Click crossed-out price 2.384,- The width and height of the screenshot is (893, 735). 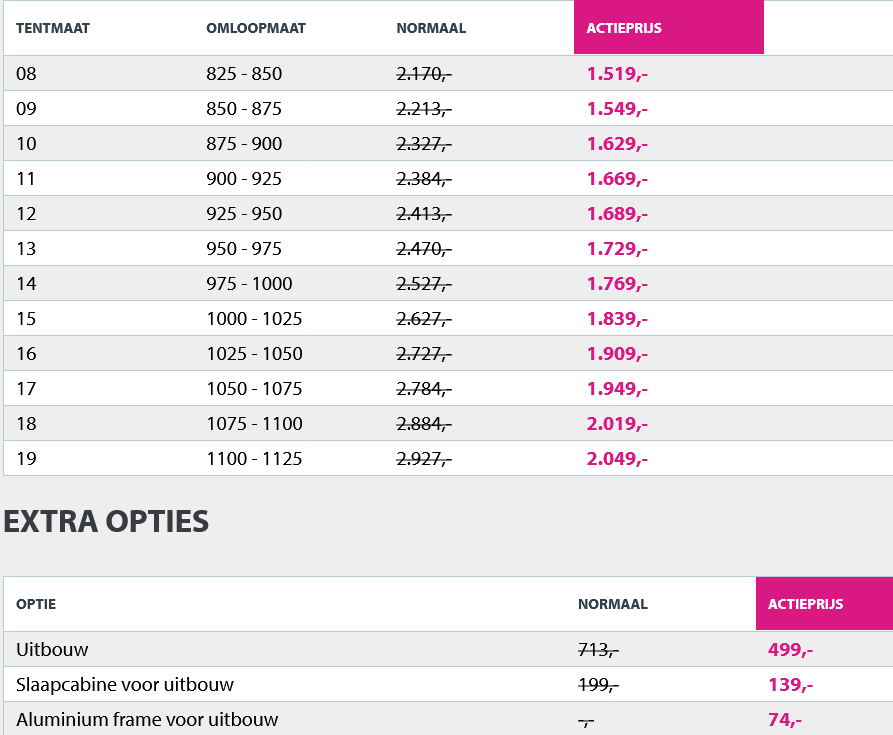tap(424, 179)
